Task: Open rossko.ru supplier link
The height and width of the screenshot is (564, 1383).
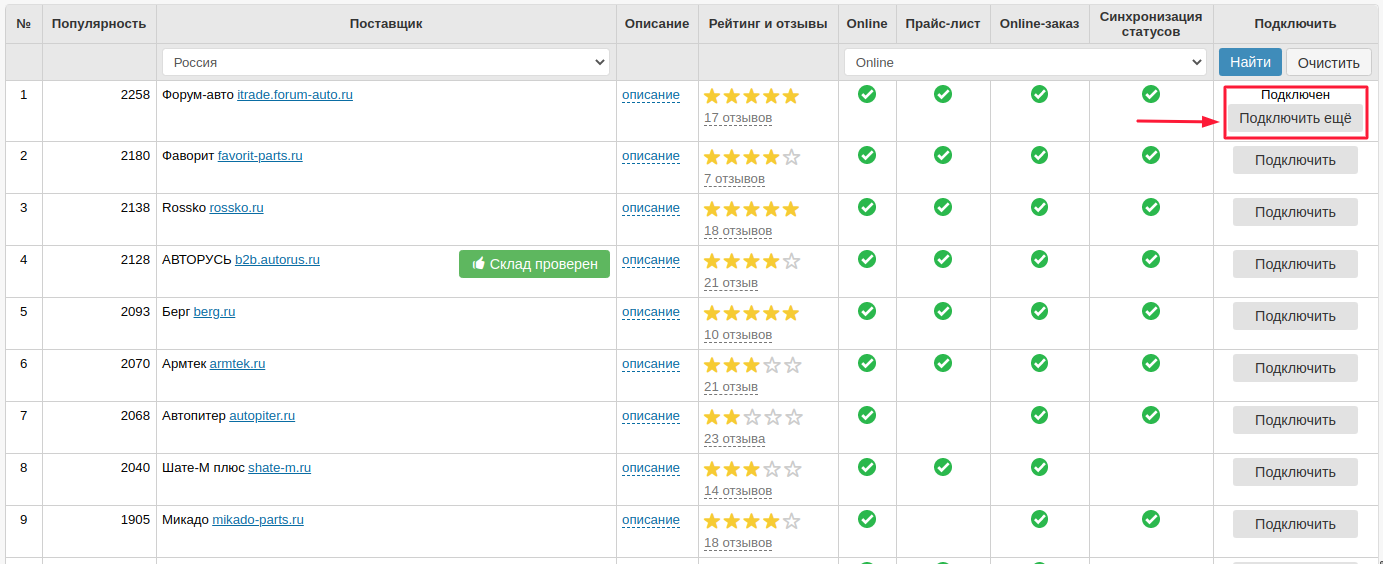Action: [x=237, y=208]
